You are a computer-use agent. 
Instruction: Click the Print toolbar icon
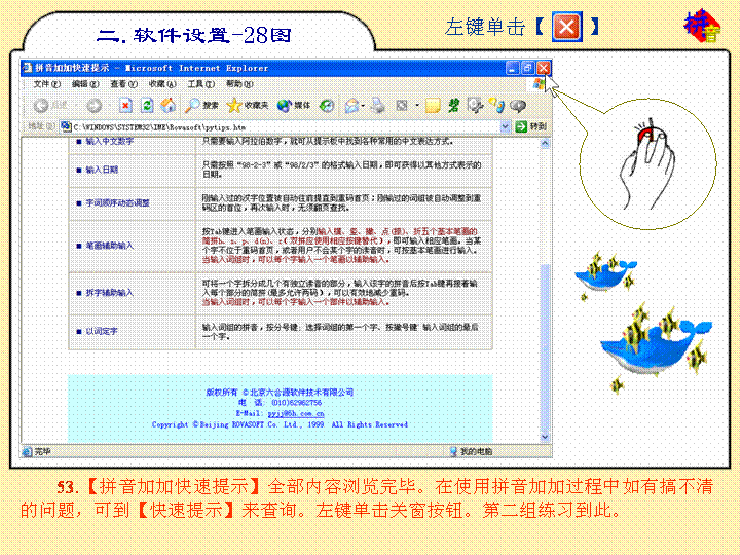378,106
